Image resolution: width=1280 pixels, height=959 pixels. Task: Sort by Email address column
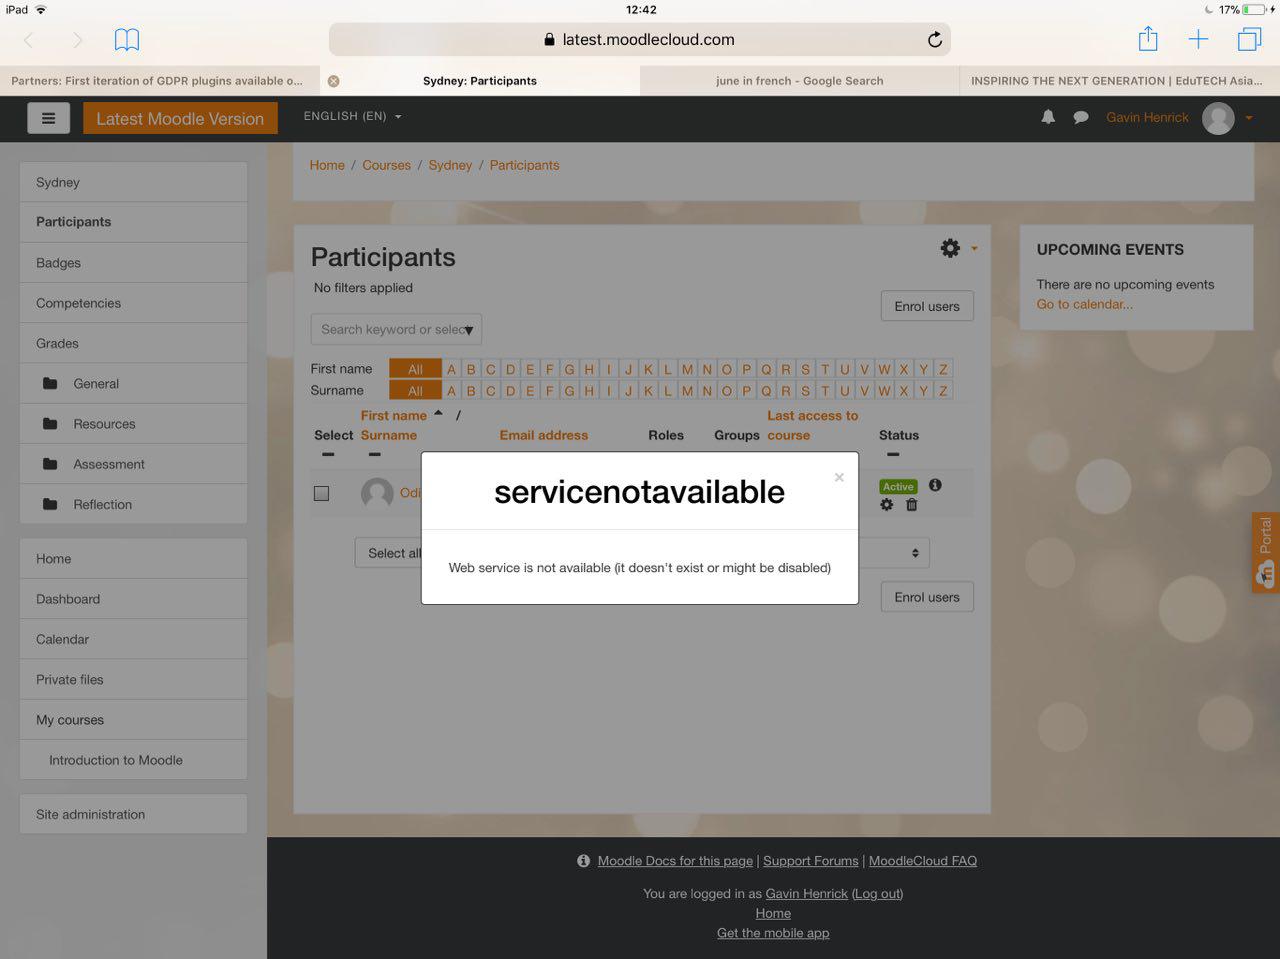point(544,435)
